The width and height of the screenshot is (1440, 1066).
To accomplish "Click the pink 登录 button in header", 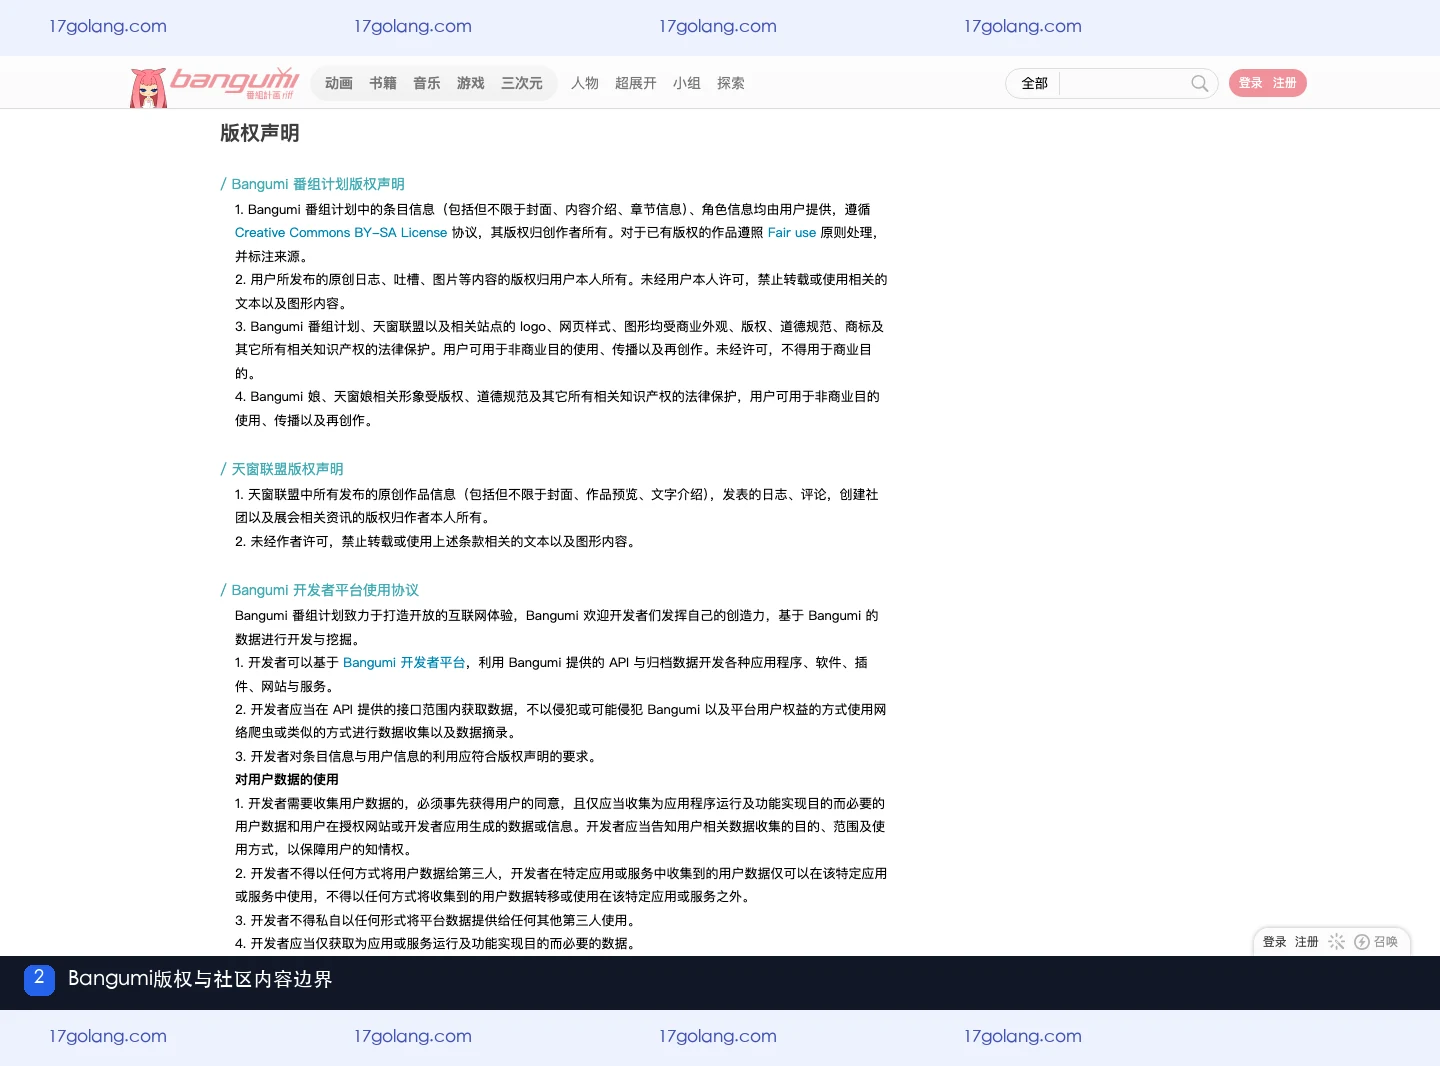I will tap(1251, 83).
